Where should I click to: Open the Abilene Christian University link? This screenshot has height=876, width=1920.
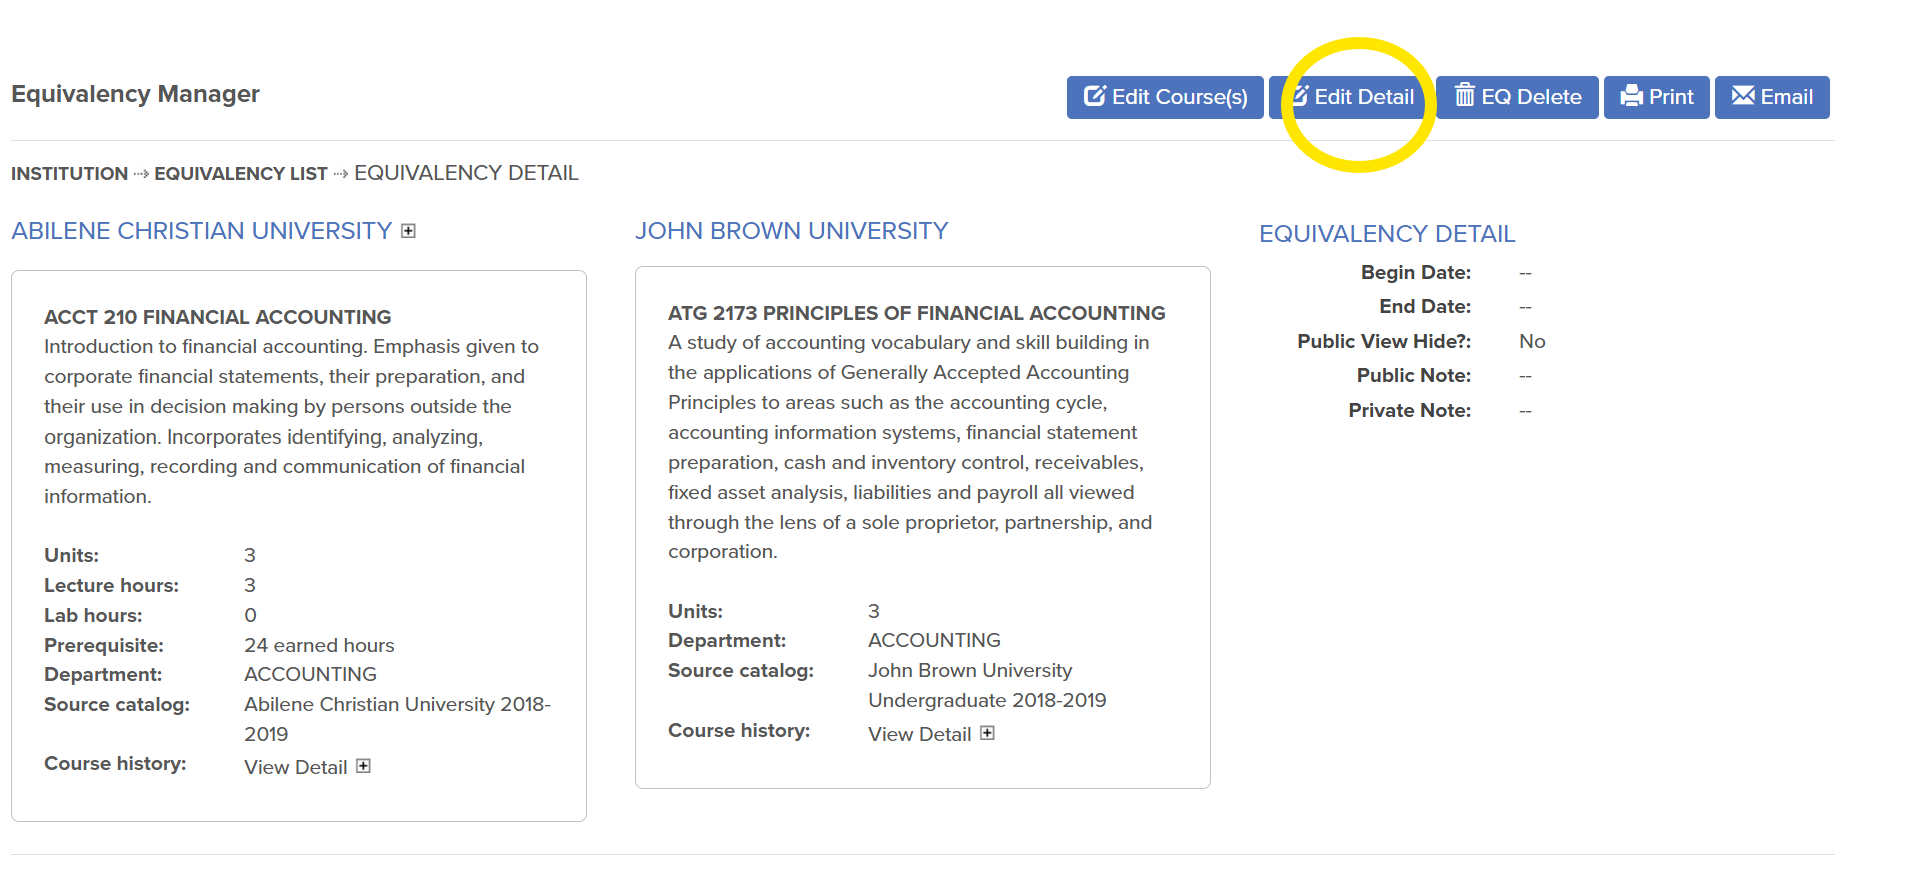tap(201, 231)
